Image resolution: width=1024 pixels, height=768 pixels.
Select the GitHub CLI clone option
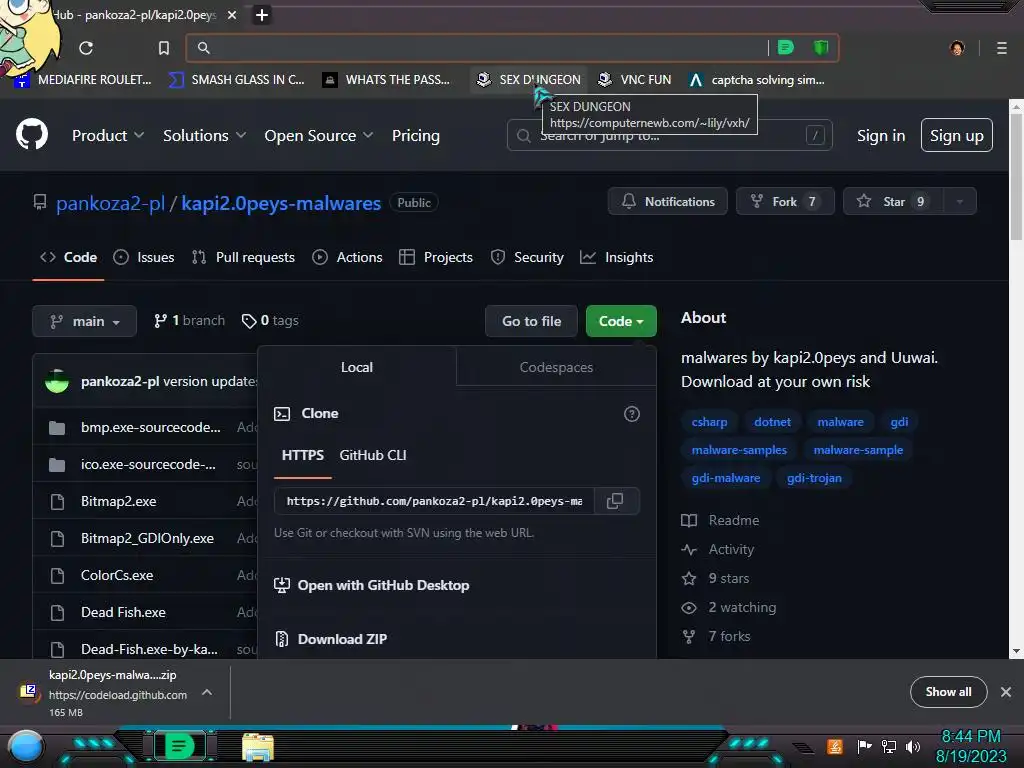[373, 455]
